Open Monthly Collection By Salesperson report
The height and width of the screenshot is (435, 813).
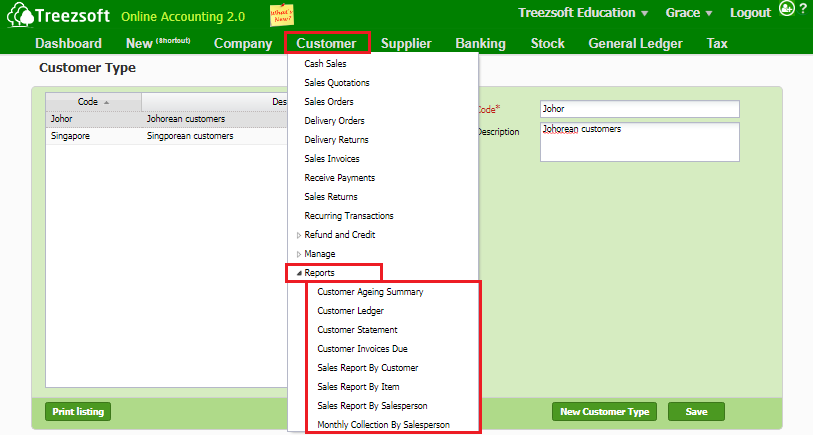383,425
